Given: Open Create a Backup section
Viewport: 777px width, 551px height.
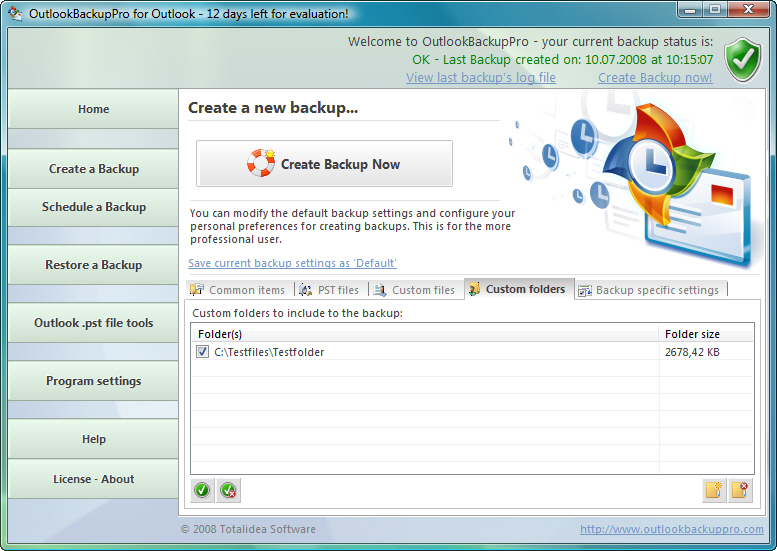Looking at the screenshot, I should click(93, 168).
